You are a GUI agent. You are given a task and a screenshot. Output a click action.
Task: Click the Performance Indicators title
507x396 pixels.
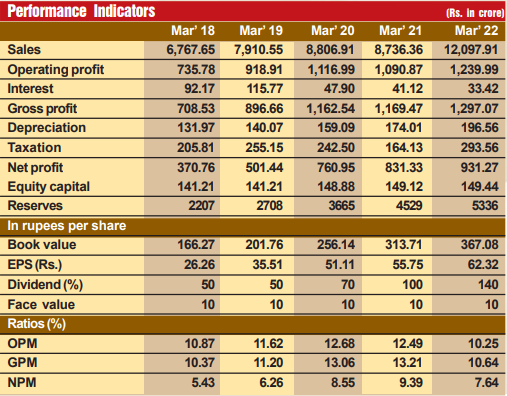click(x=81, y=11)
